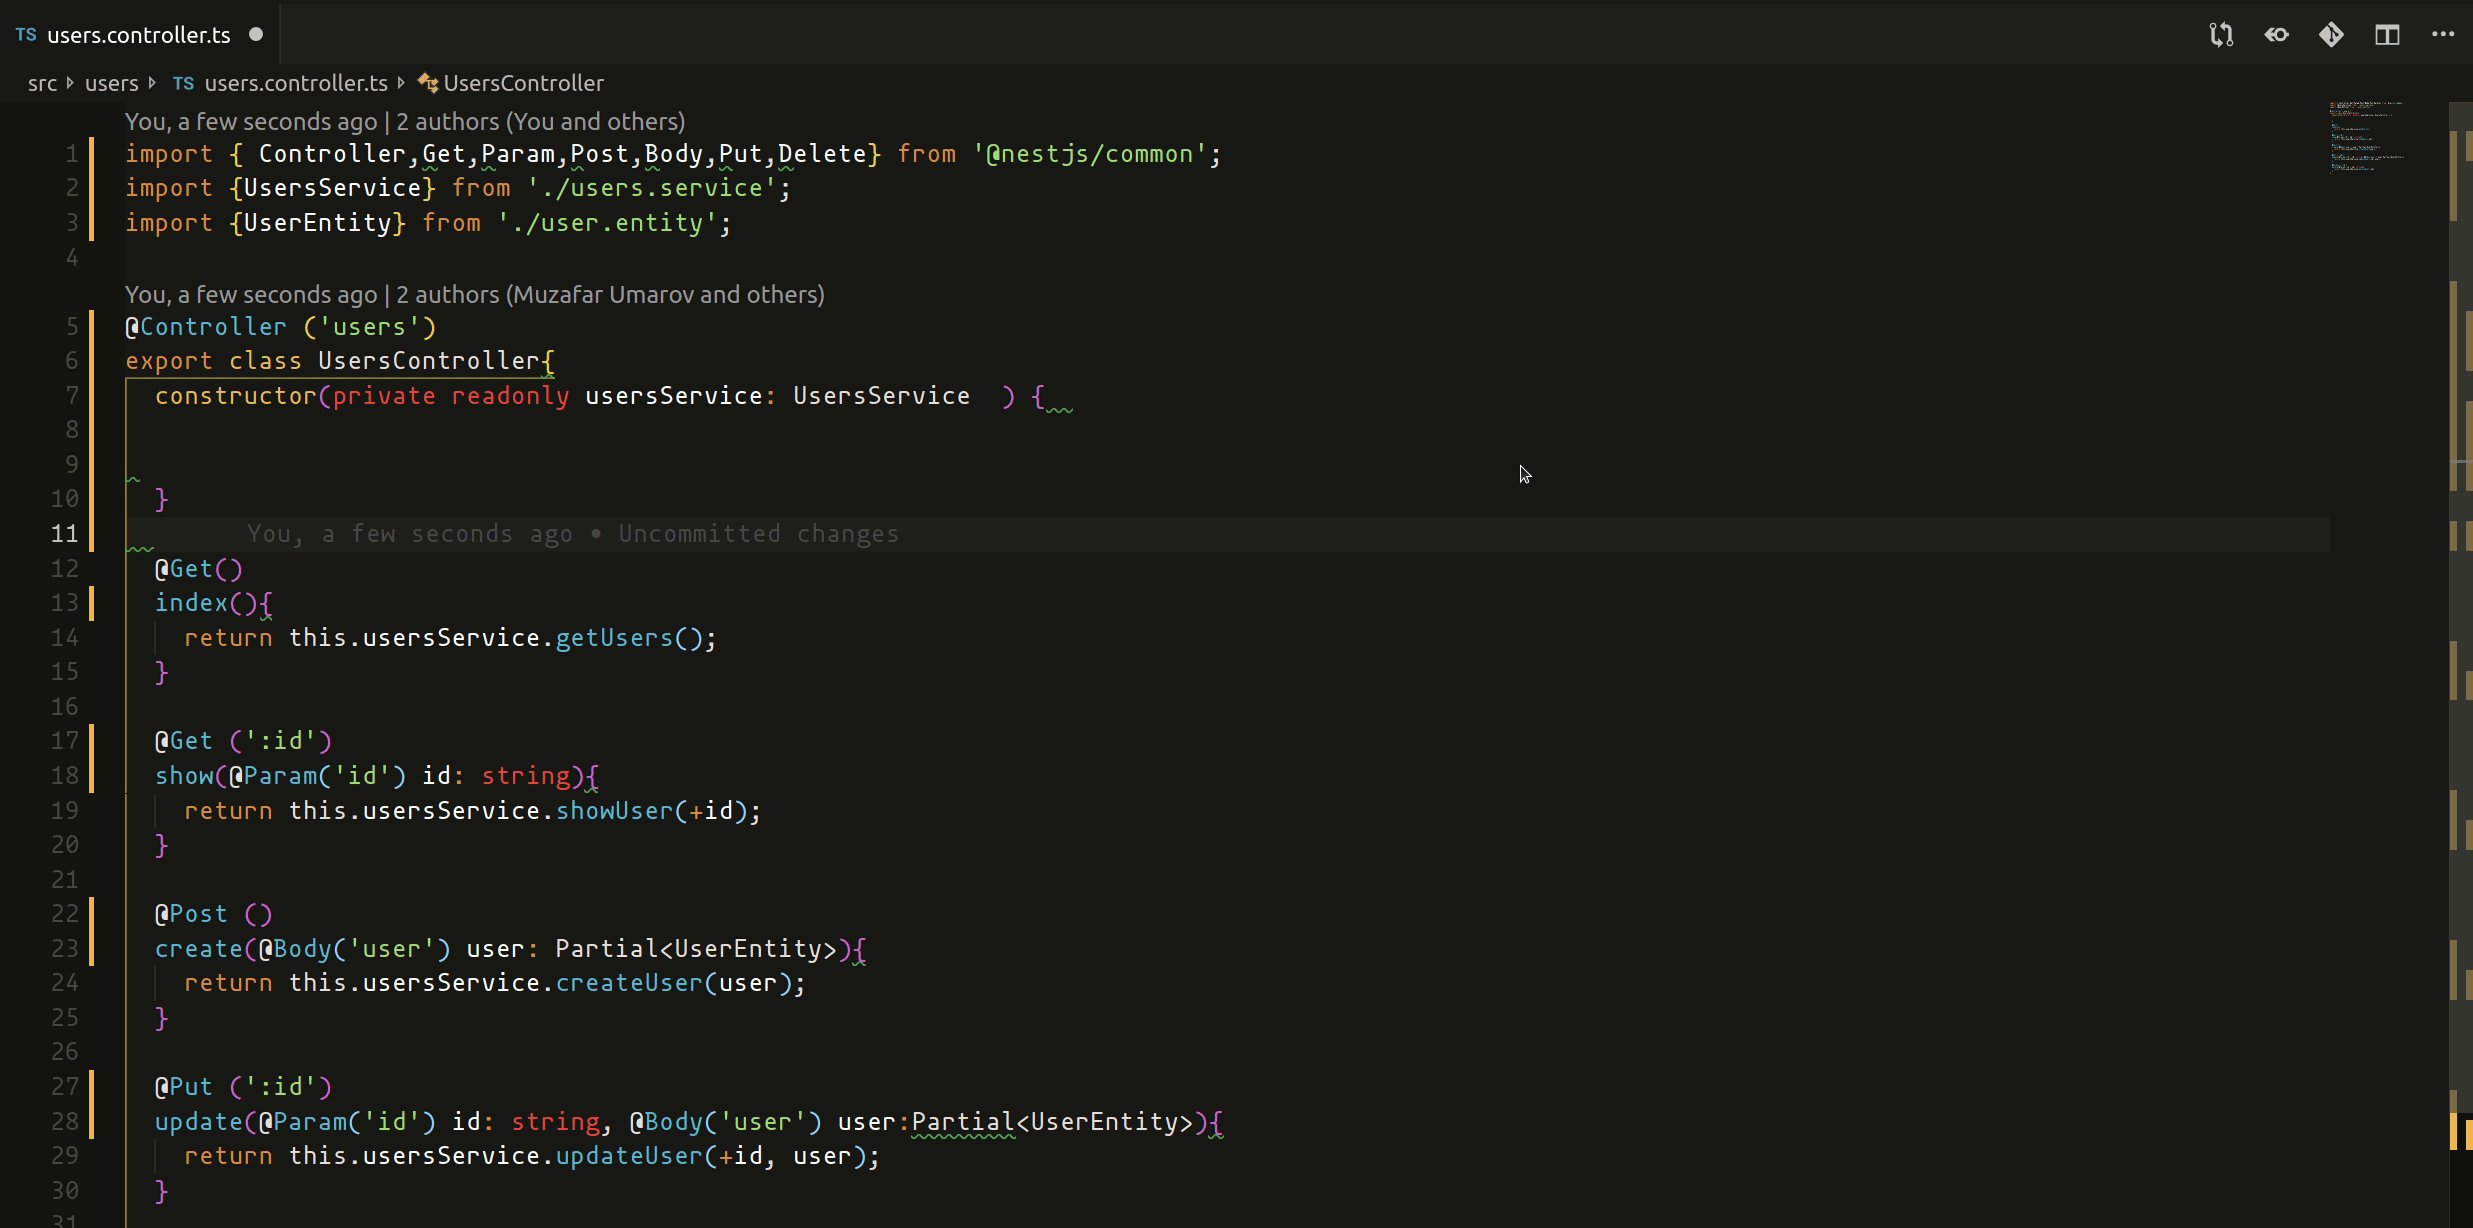This screenshot has height=1228, width=2473.
Task: Expand the src breadcrumb chevron
Action: [70, 83]
